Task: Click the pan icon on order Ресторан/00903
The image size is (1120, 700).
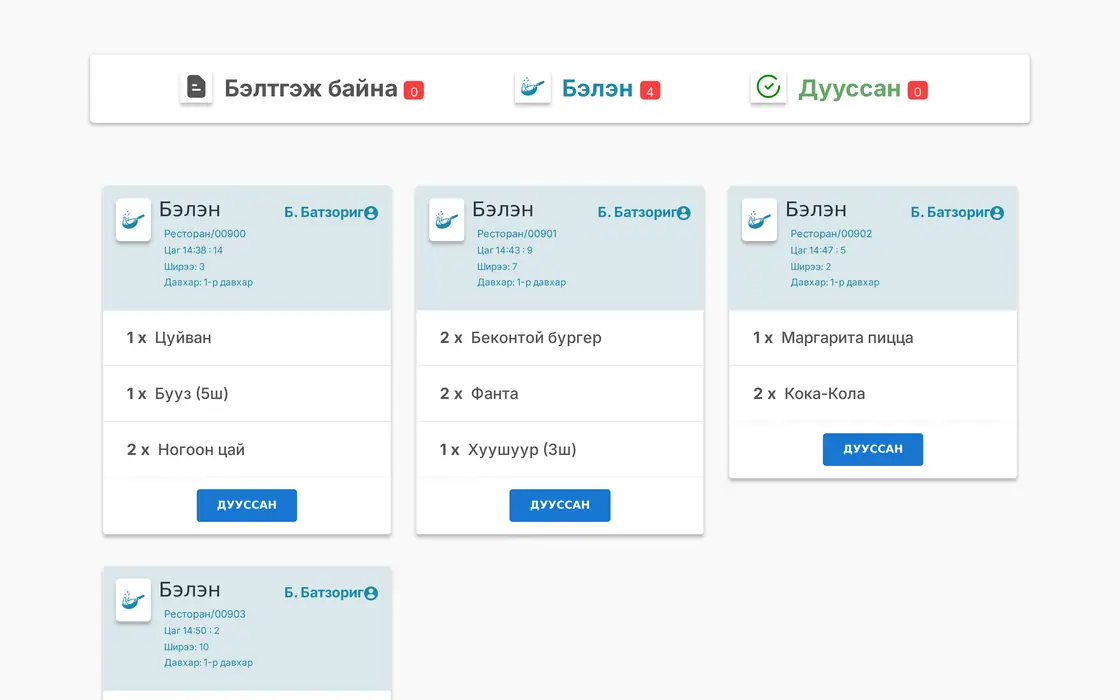Action: point(134,600)
